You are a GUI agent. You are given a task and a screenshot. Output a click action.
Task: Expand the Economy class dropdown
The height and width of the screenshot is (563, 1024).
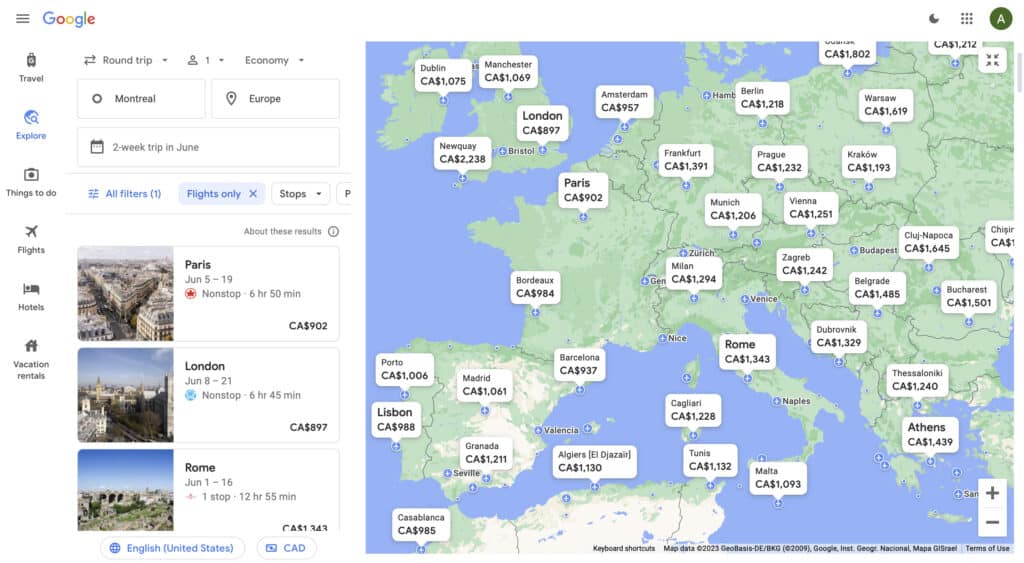[x=274, y=61]
